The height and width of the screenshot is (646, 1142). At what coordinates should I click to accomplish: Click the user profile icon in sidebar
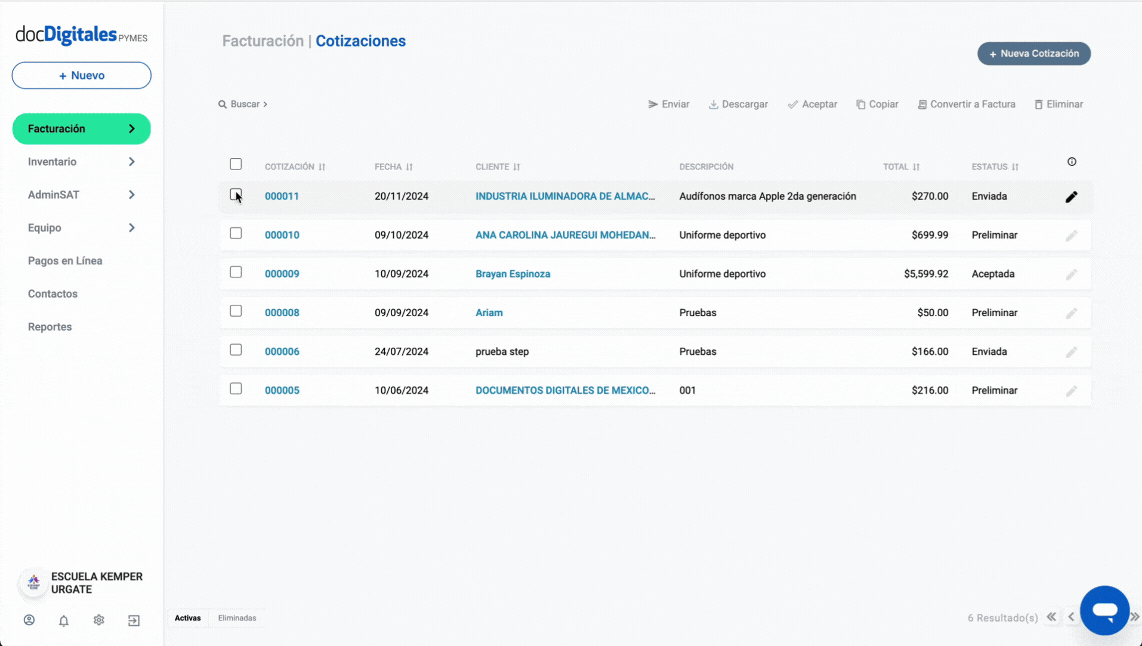pyautogui.click(x=29, y=620)
